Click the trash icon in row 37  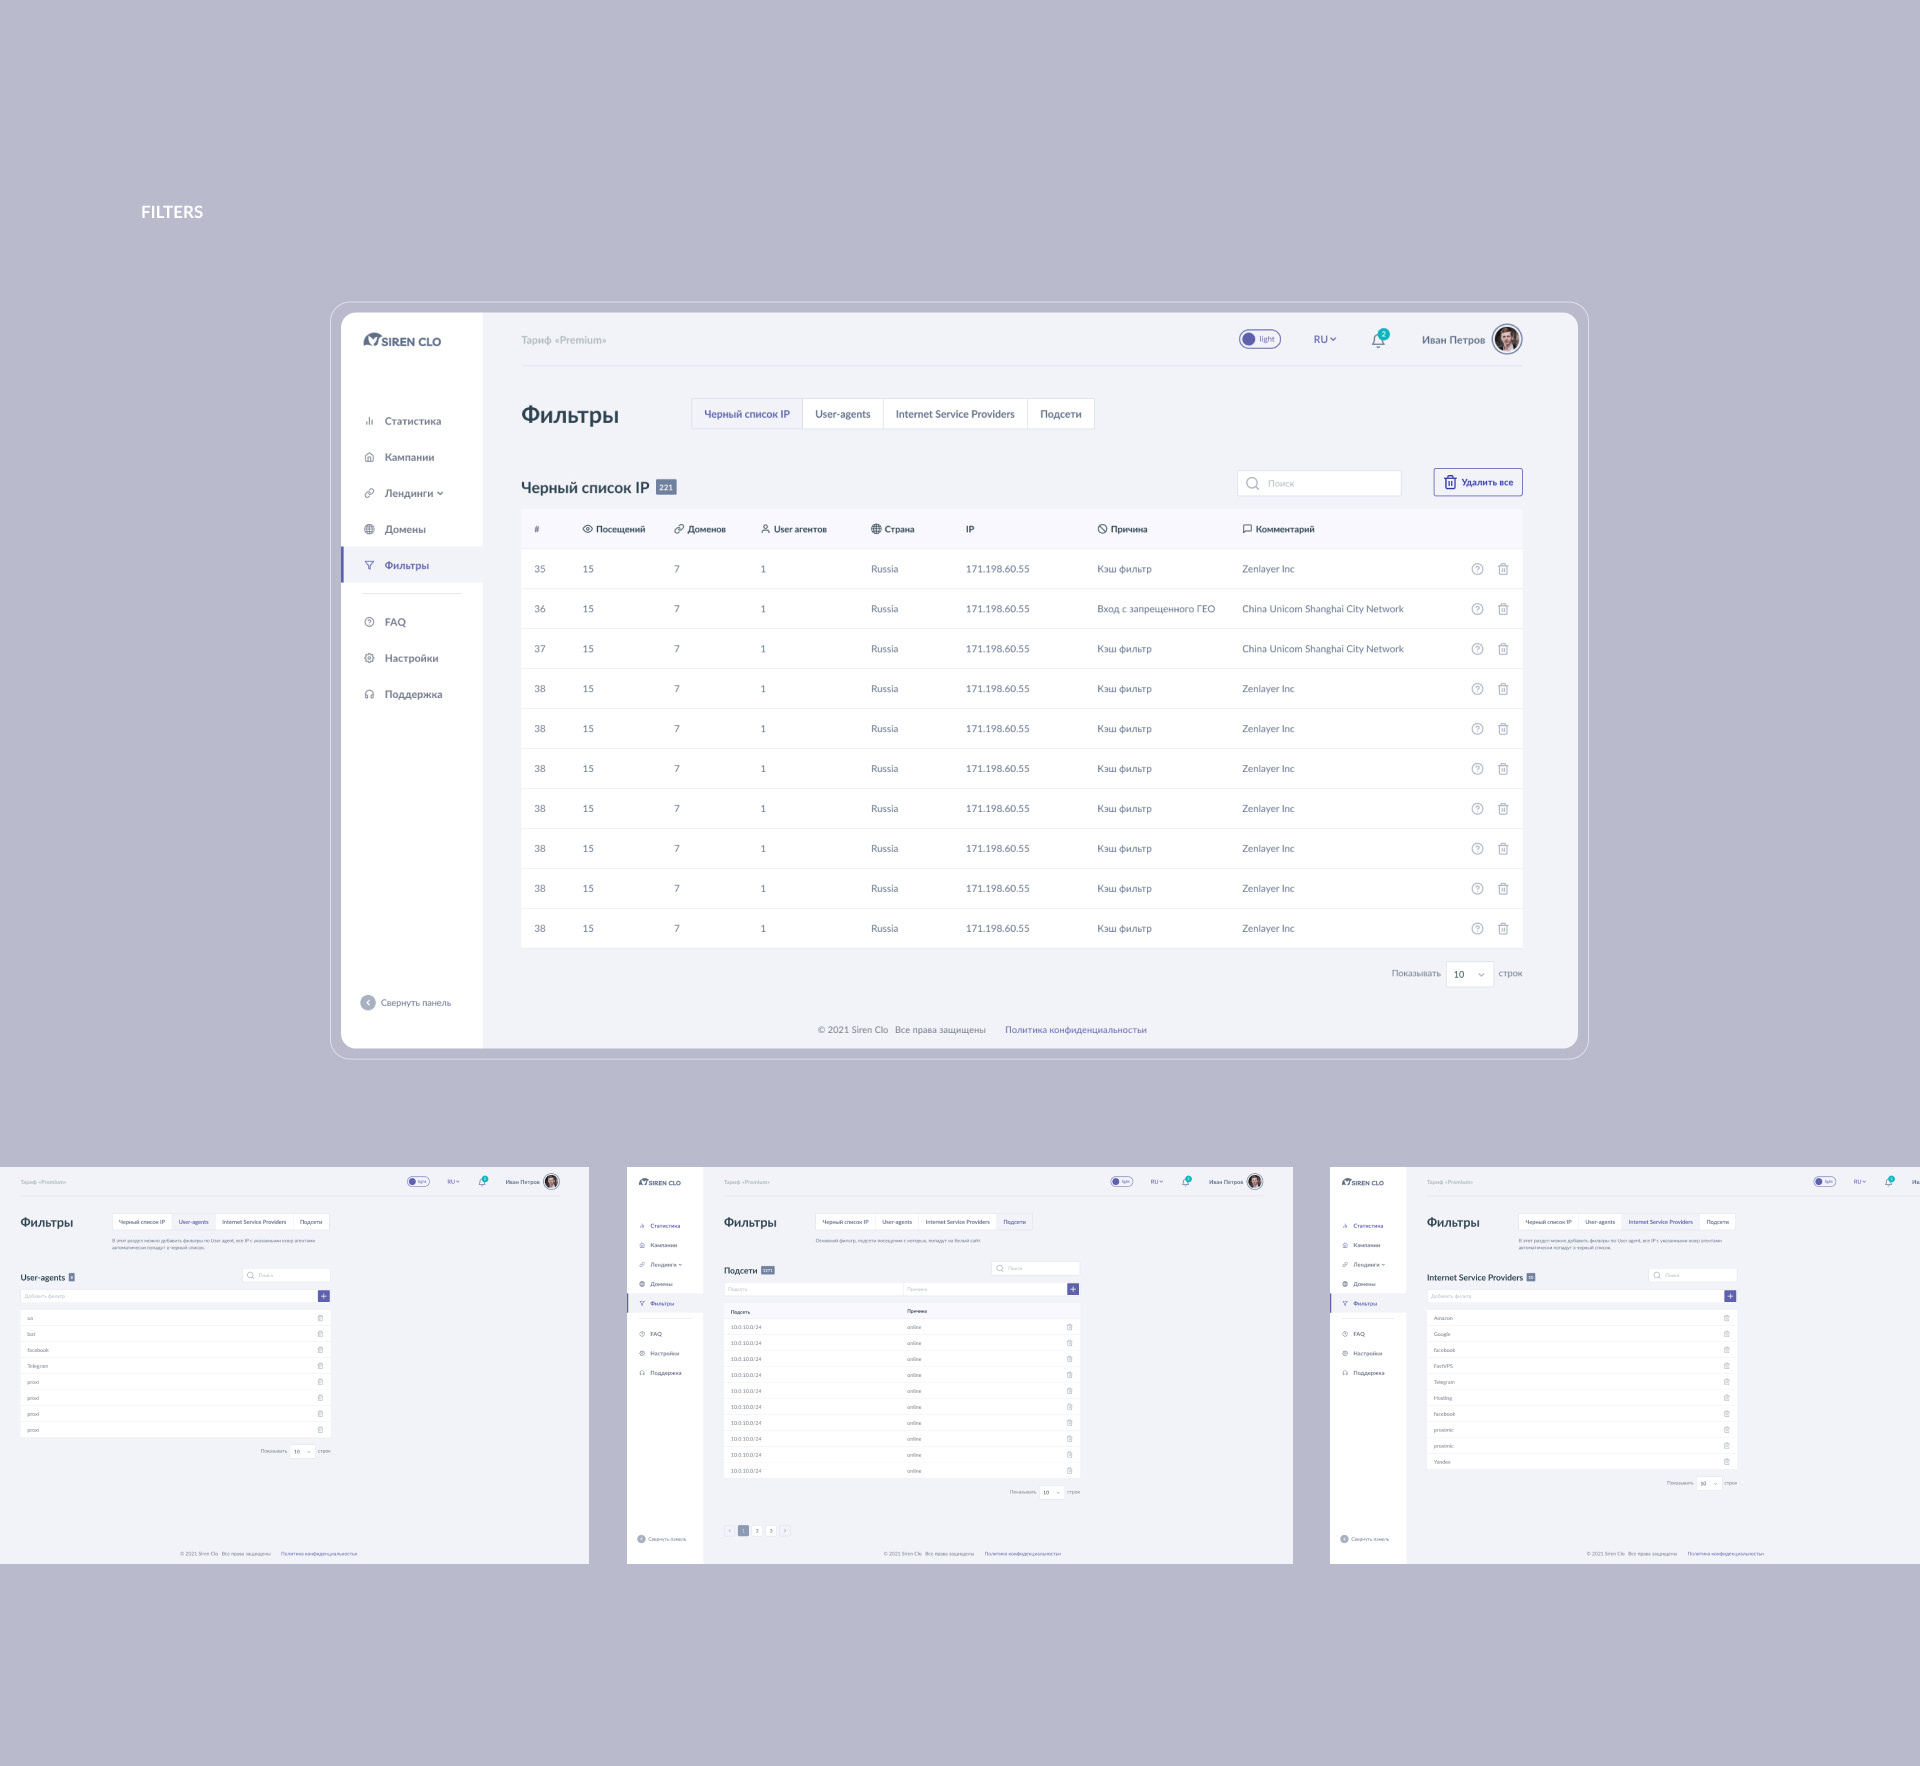click(x=1503, y=649)
